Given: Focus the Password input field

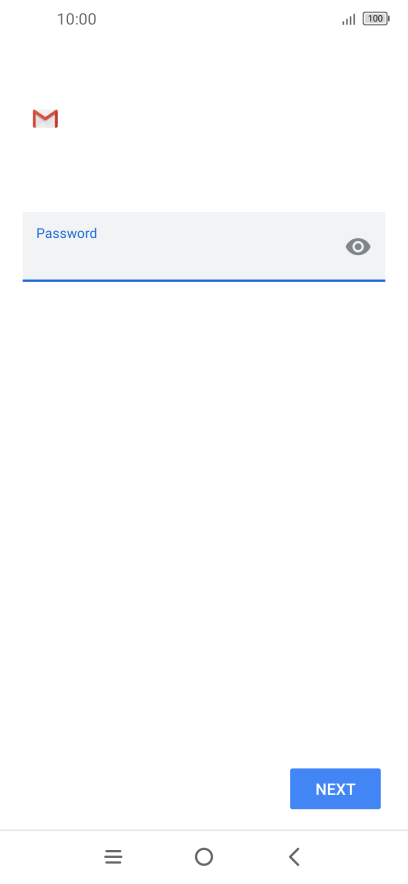Looking at the screenshot, I should tap(204, 246).
